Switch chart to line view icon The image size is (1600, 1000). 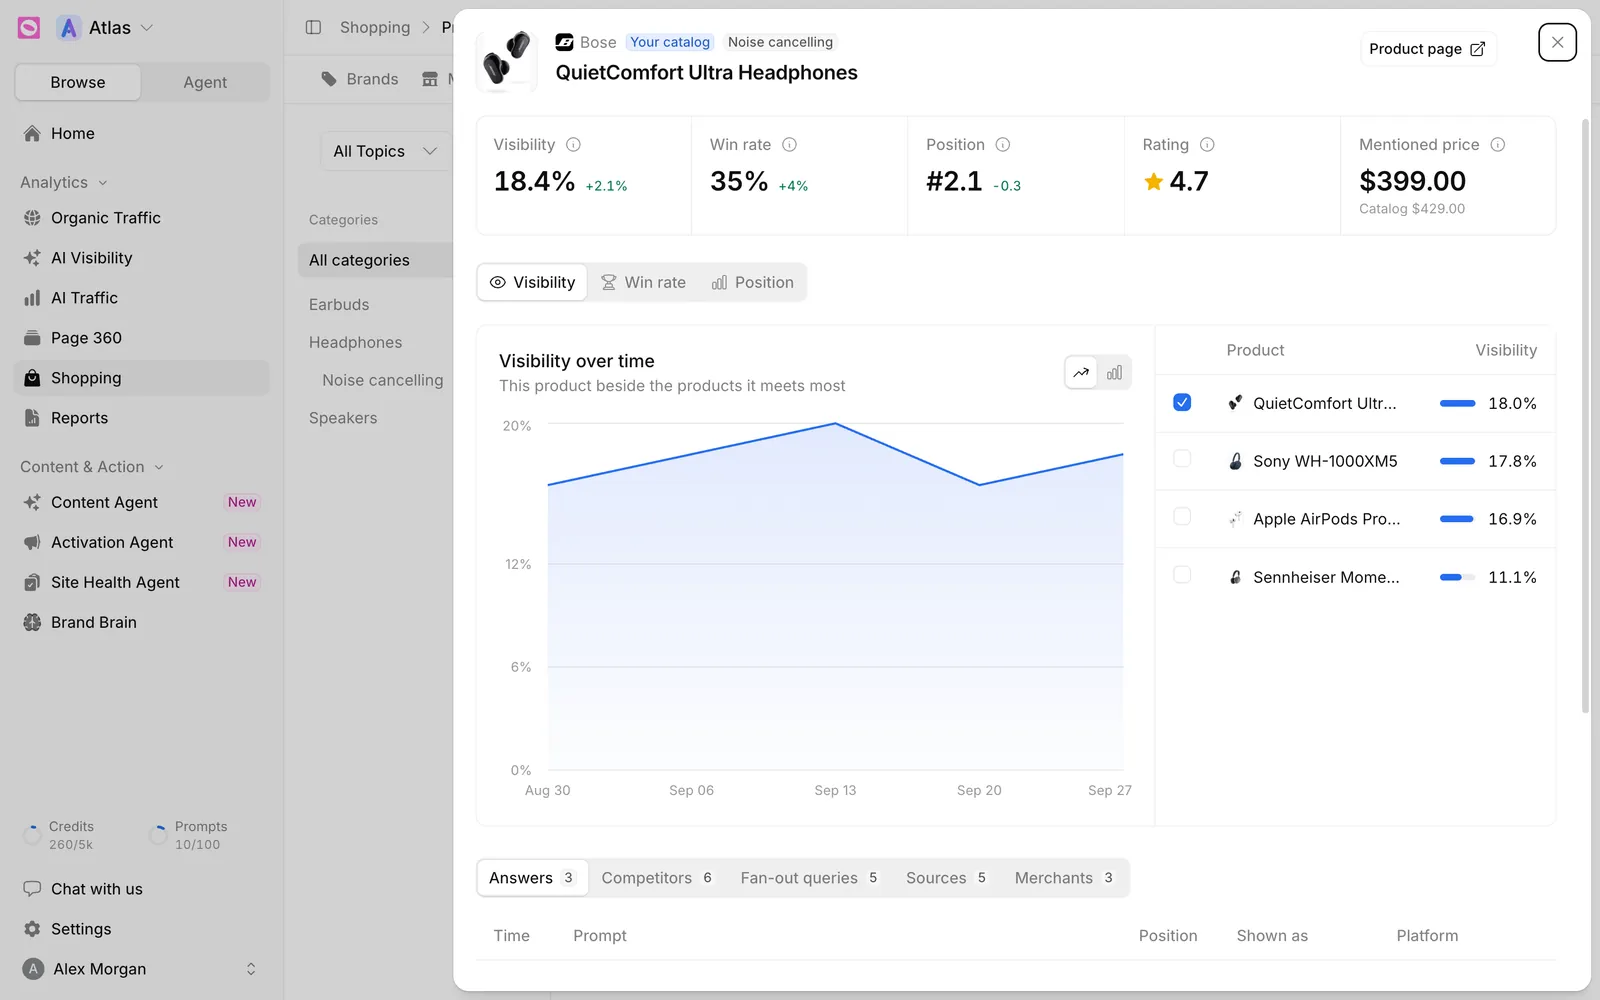(1081, 373)
